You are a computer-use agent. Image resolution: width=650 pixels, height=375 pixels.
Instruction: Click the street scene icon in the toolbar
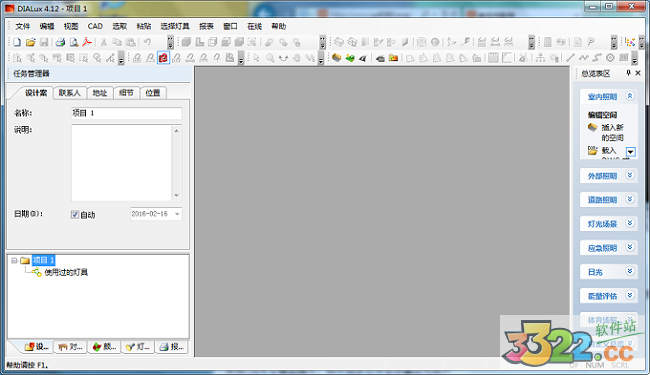coord(363,58)
